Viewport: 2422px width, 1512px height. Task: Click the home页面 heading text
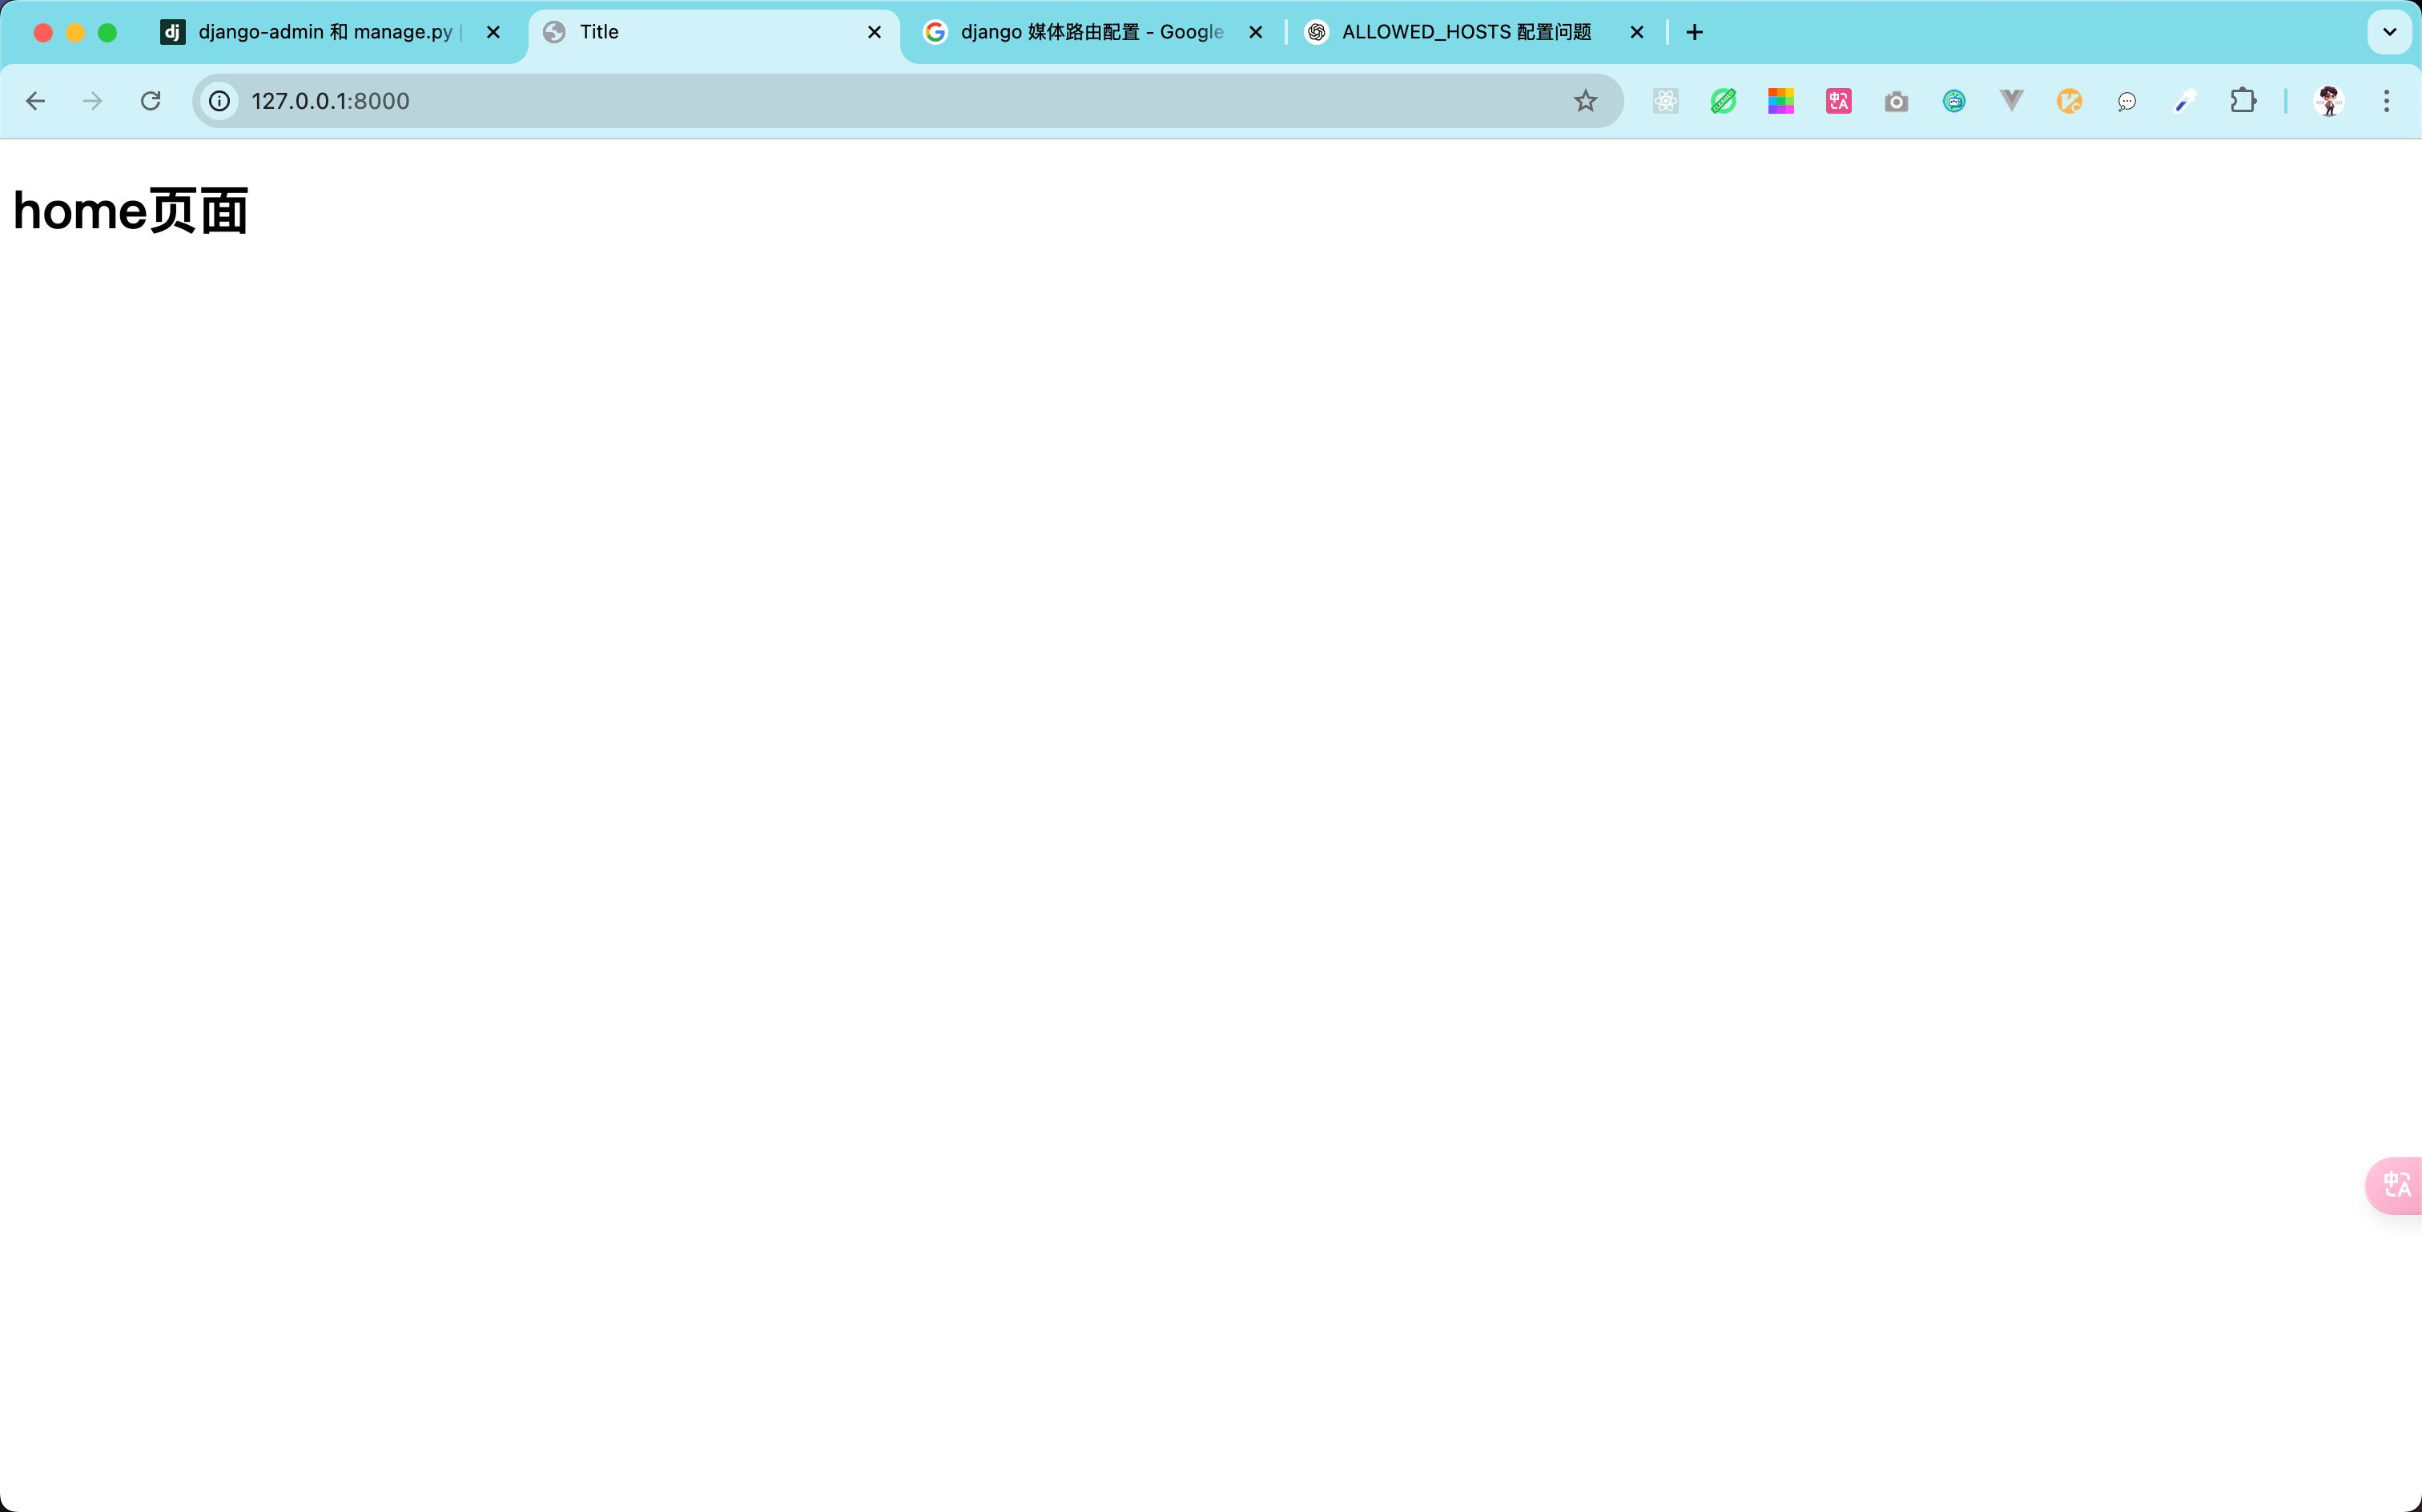[x=130, y=211]
